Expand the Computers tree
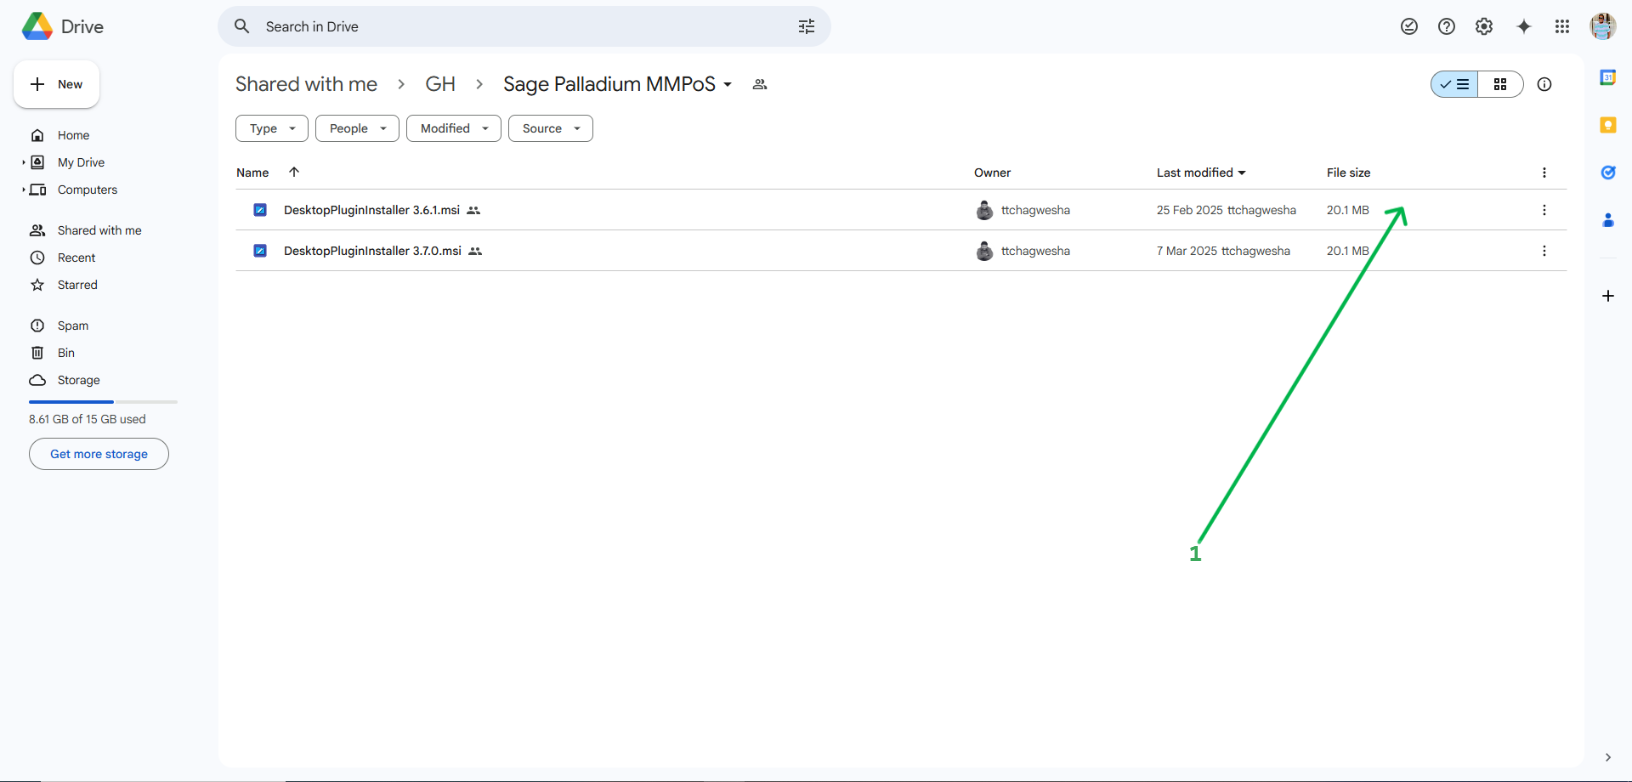 23,189
